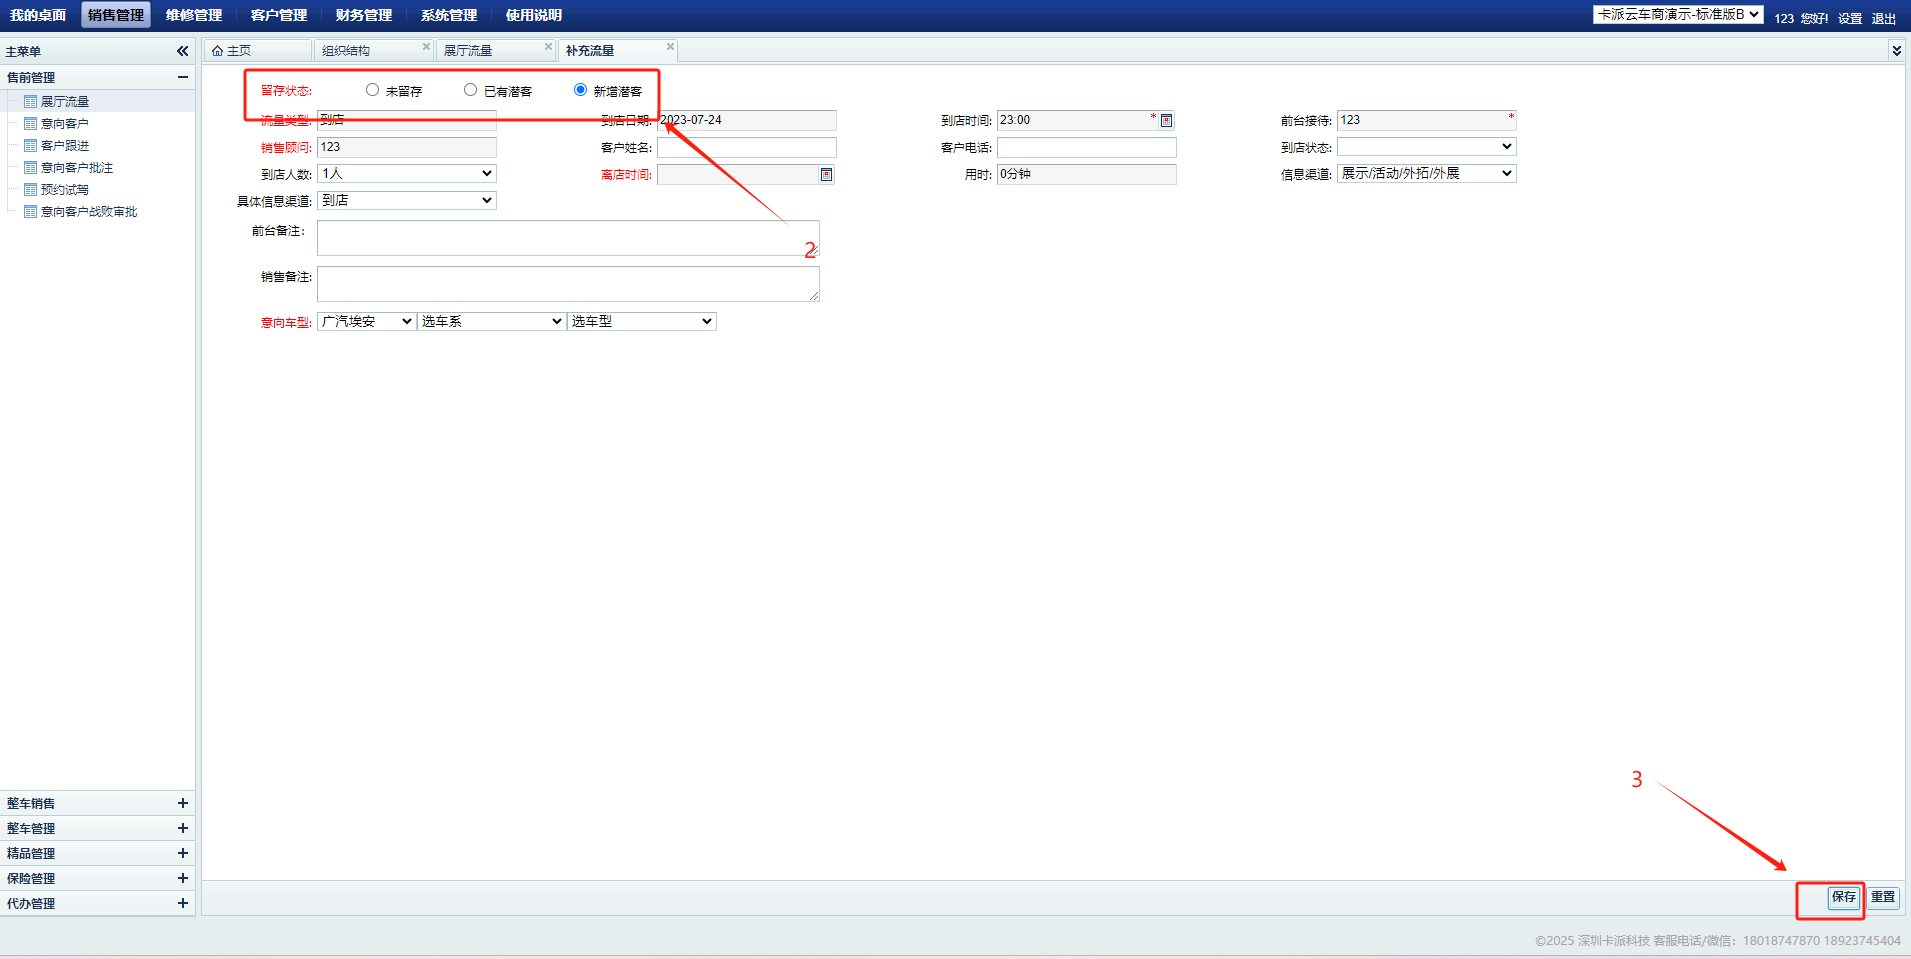1911x959 pixels.
Task: Expand 整车销售 section with plus icon
Action: 182,803
